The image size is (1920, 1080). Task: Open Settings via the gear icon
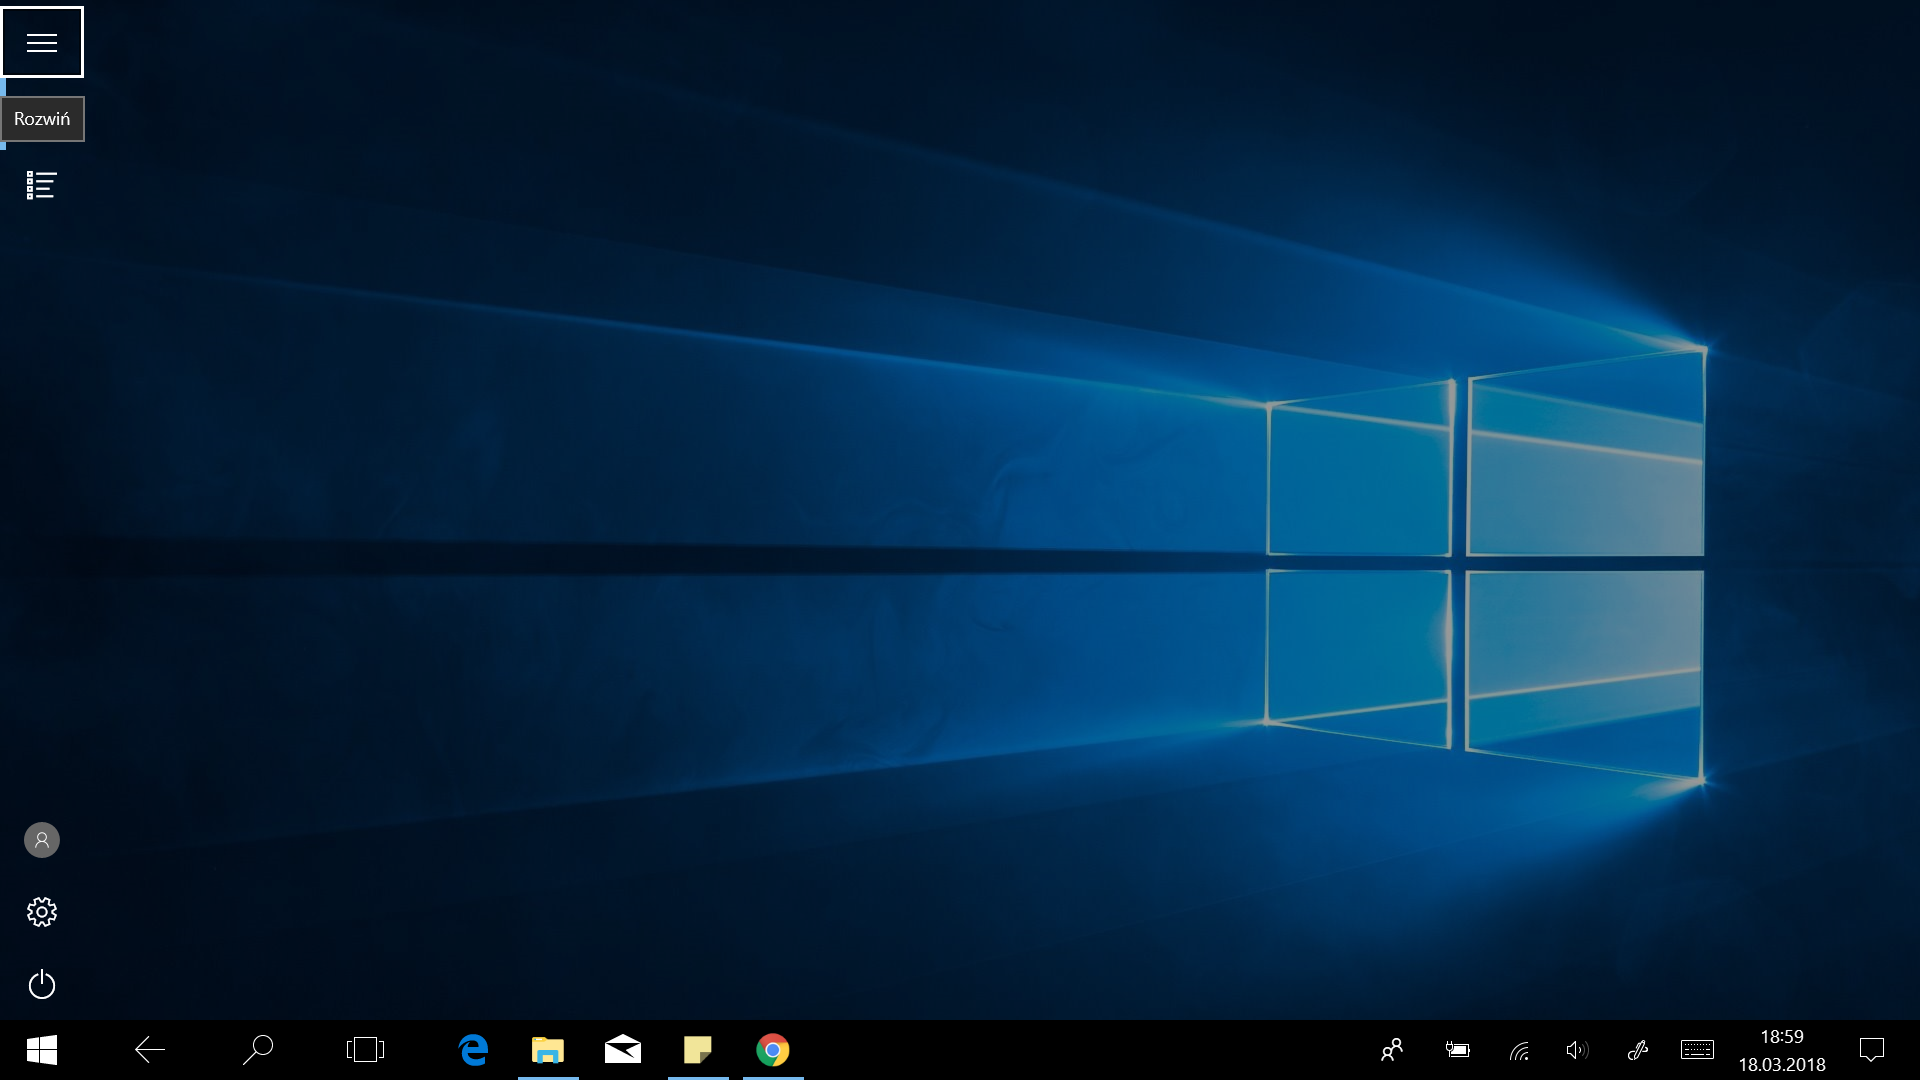tap(42, 912)
